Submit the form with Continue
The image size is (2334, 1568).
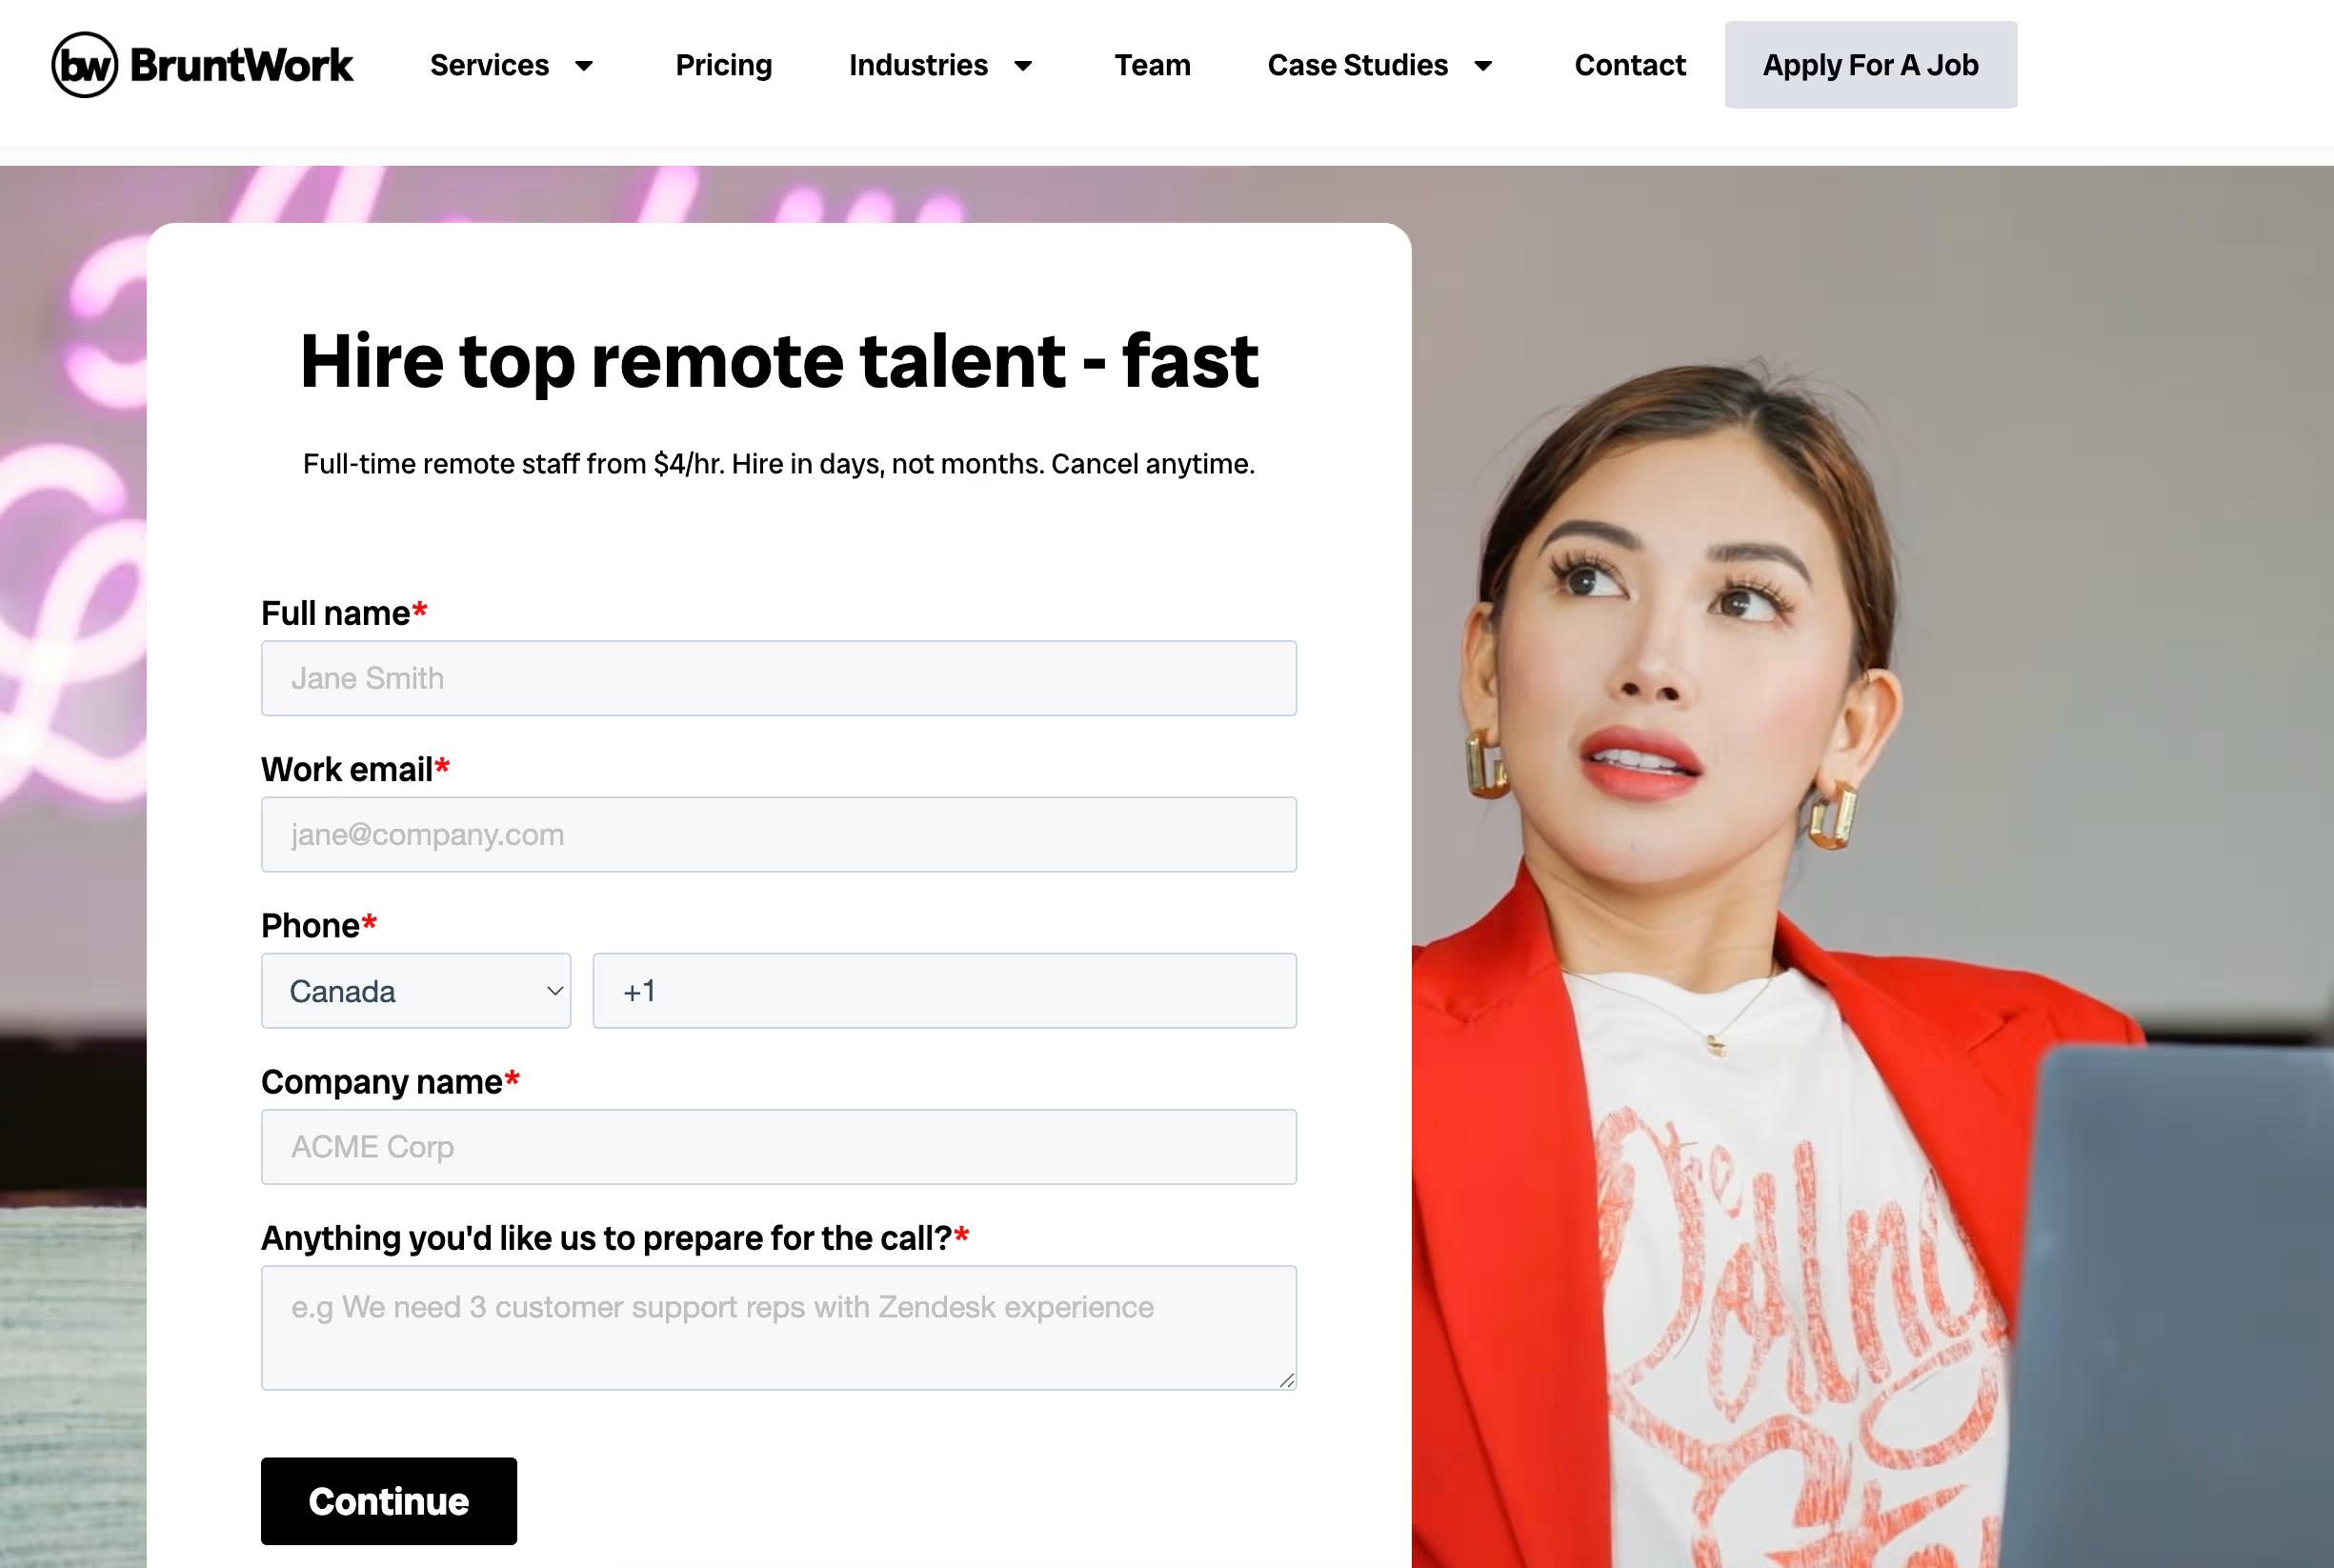(x=389, y=1500)
